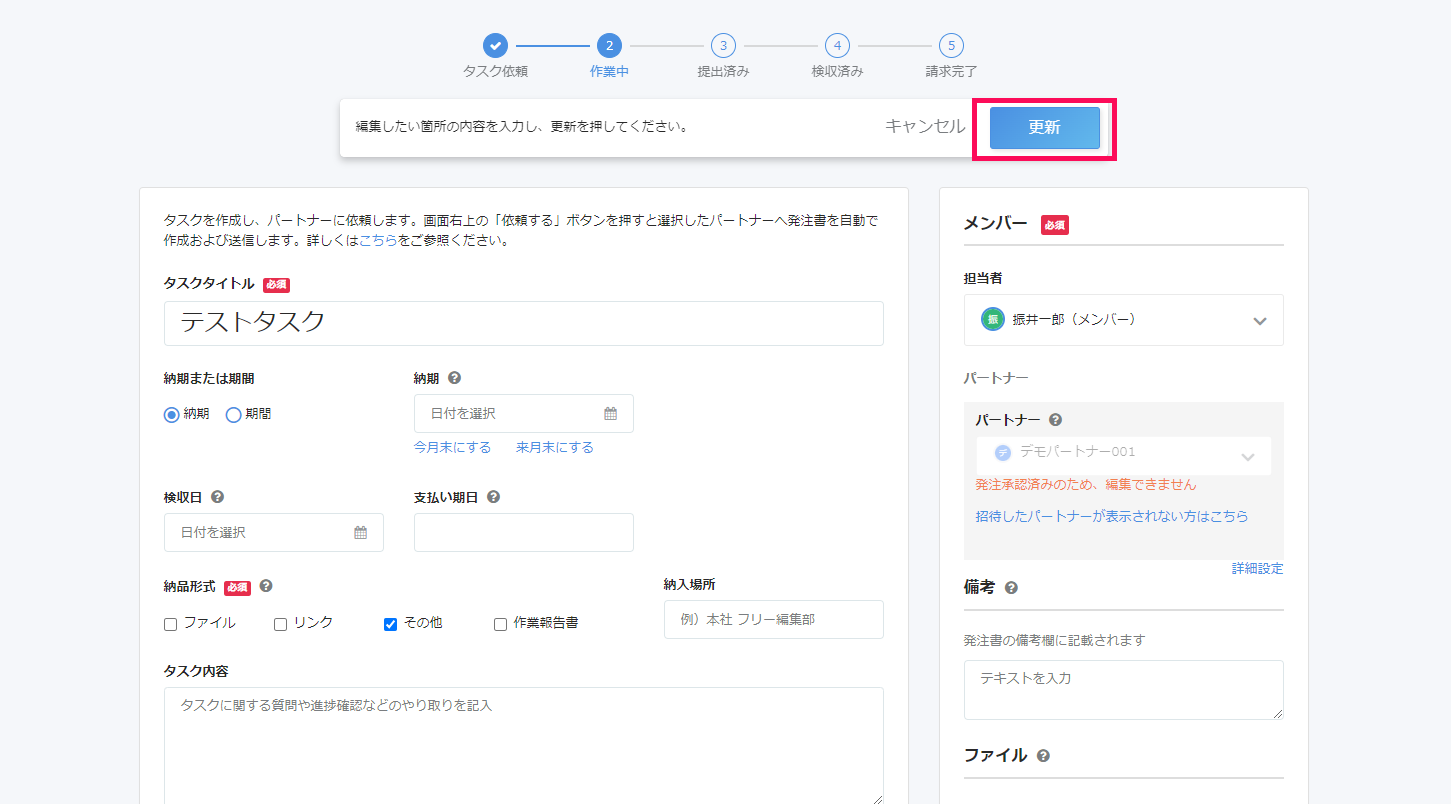Click the 更新 button
The height and width of the screenshot is (804, 1451).
(1045, 128)
